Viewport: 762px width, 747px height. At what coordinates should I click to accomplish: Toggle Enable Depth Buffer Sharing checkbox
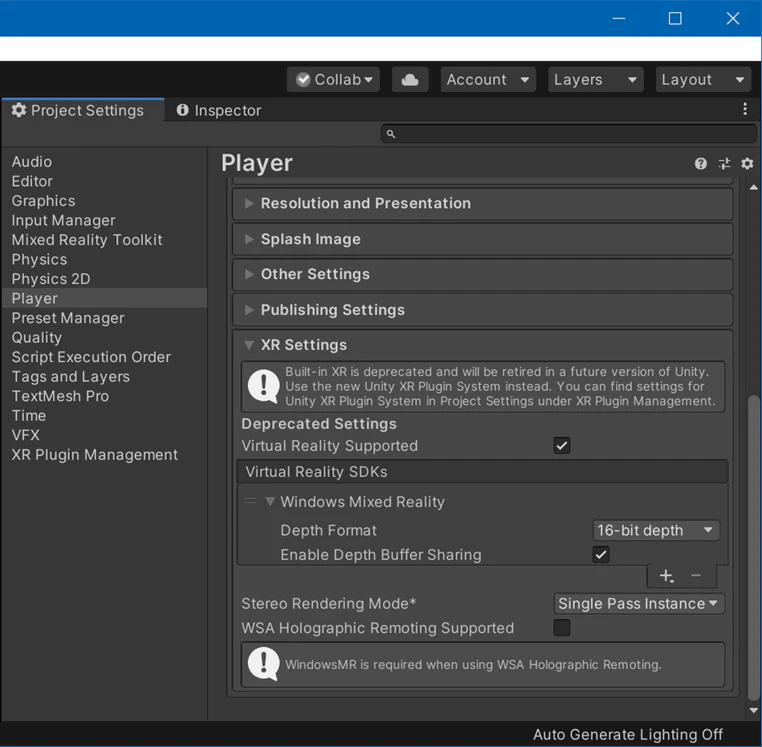pos(601,555)
